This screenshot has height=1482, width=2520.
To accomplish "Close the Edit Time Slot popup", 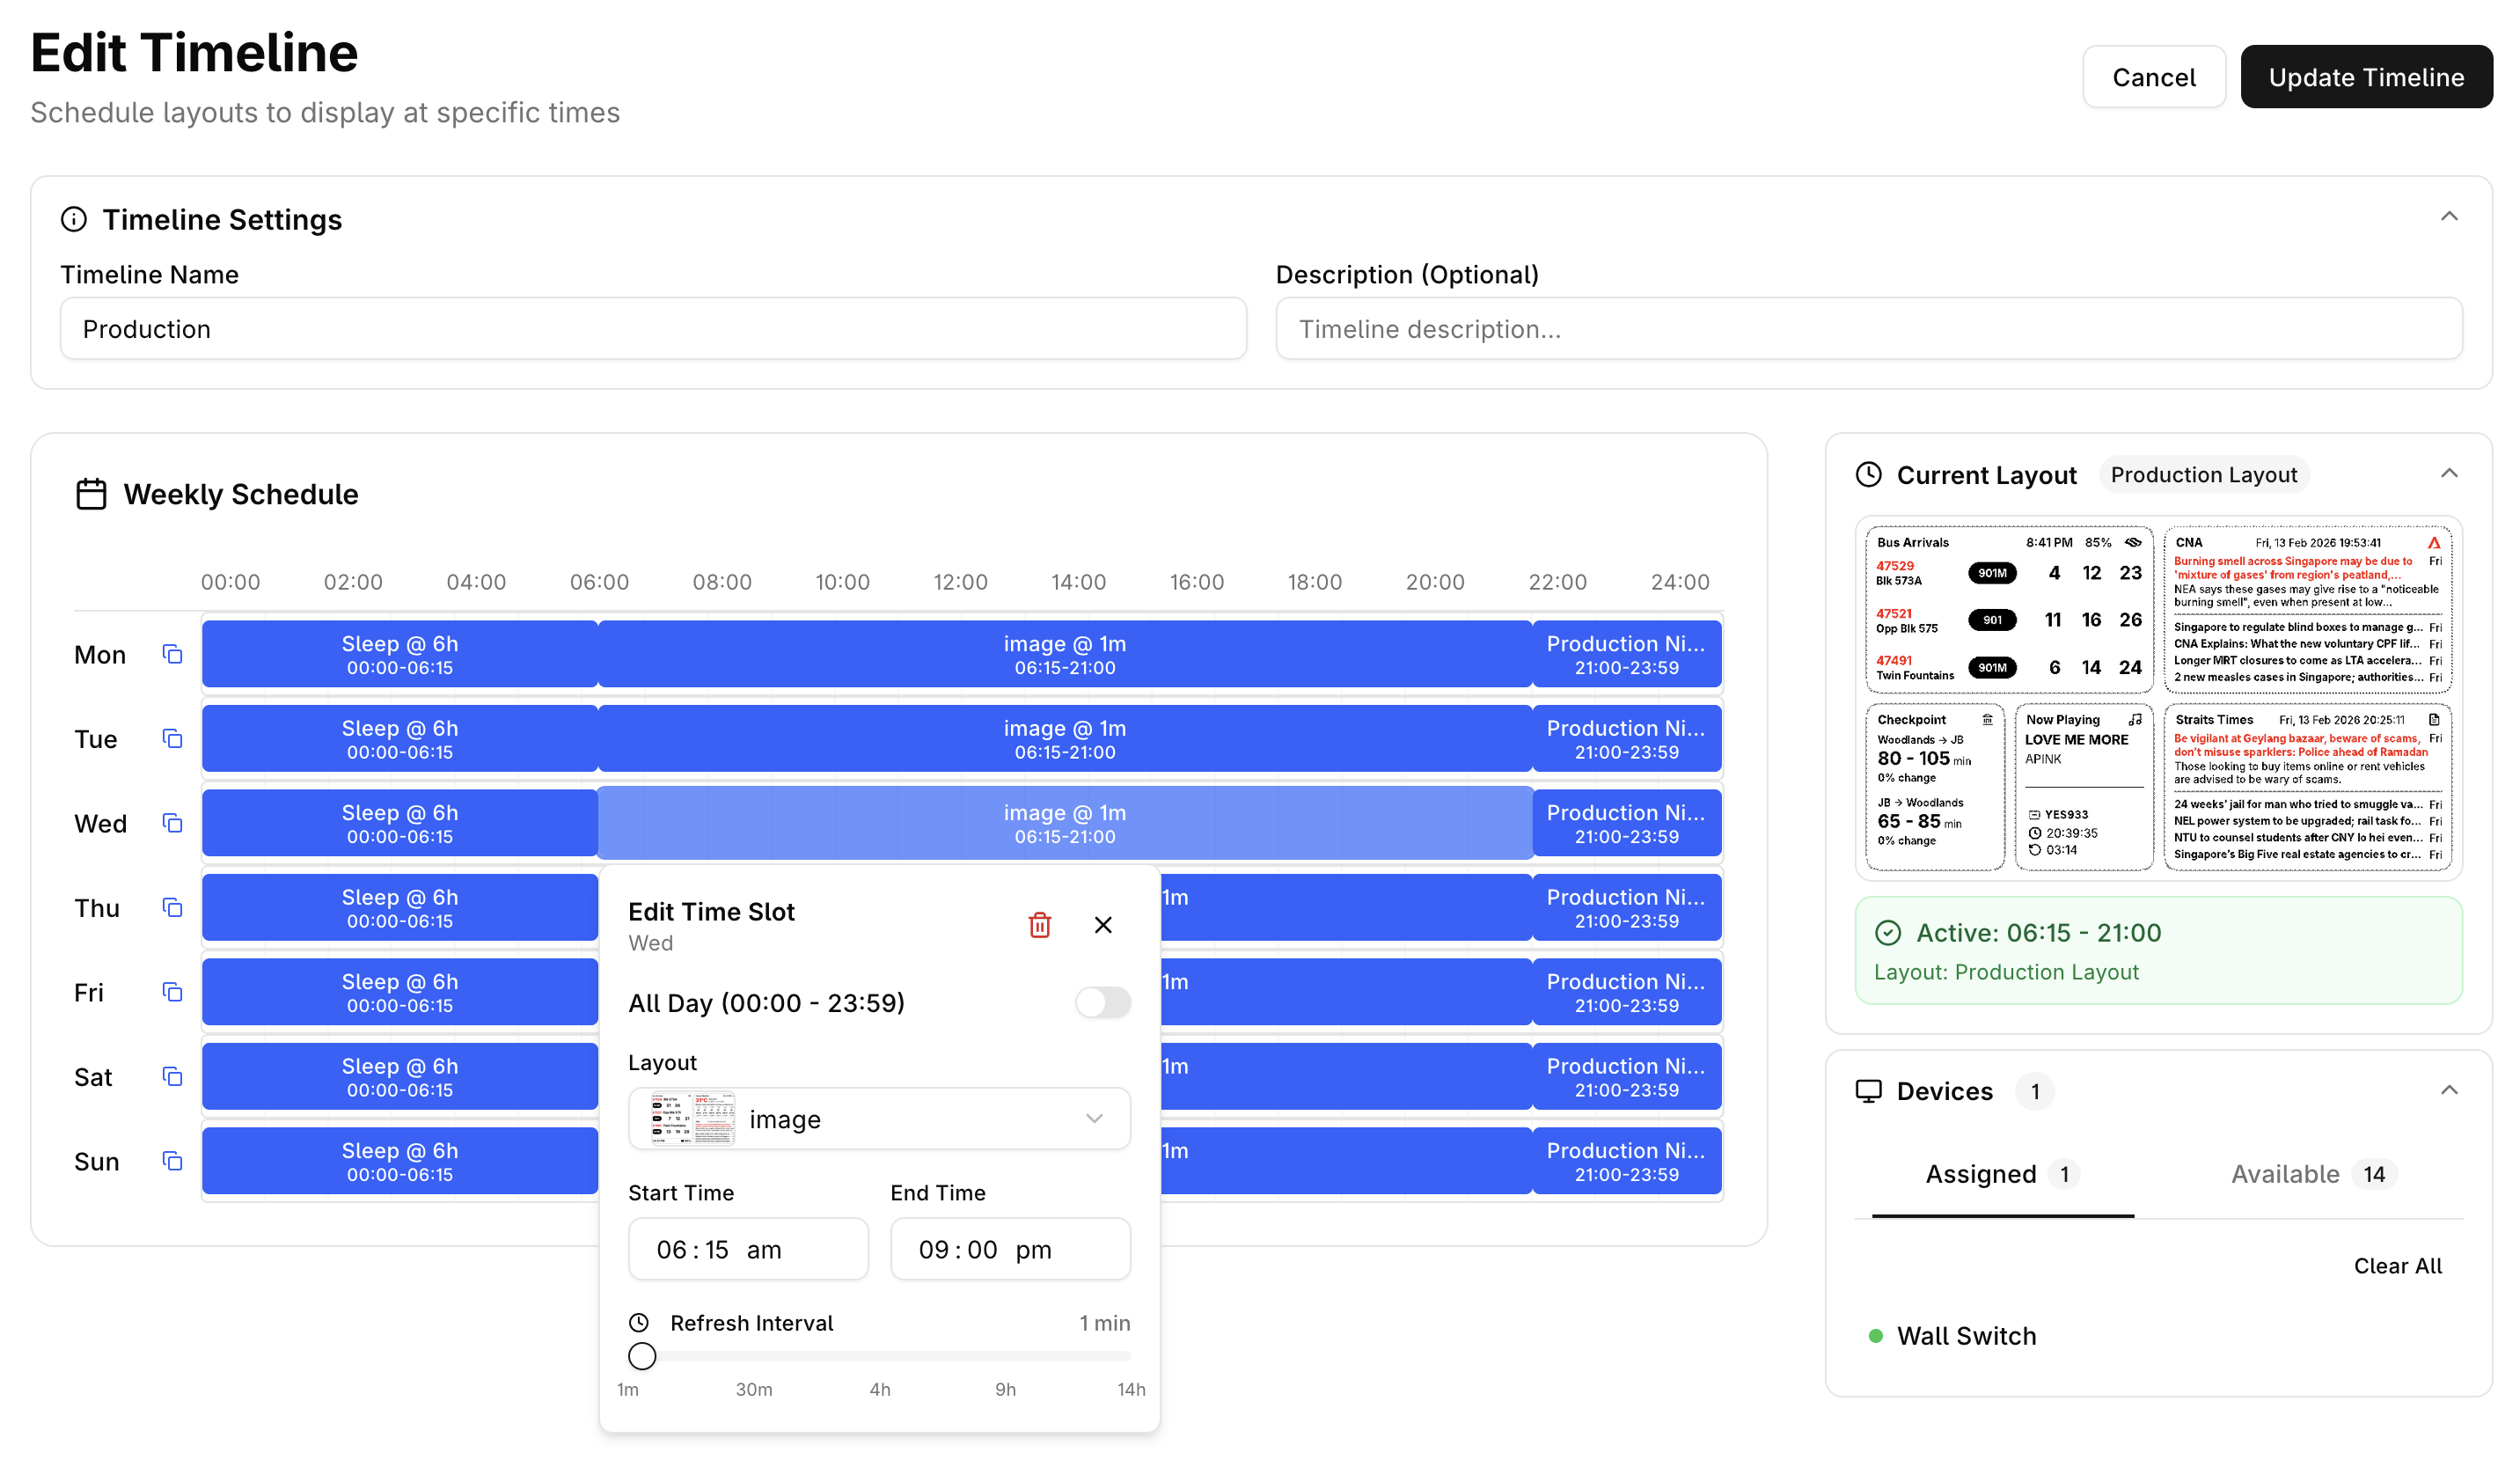I will pyautogui.click(x=1103, y=925).
